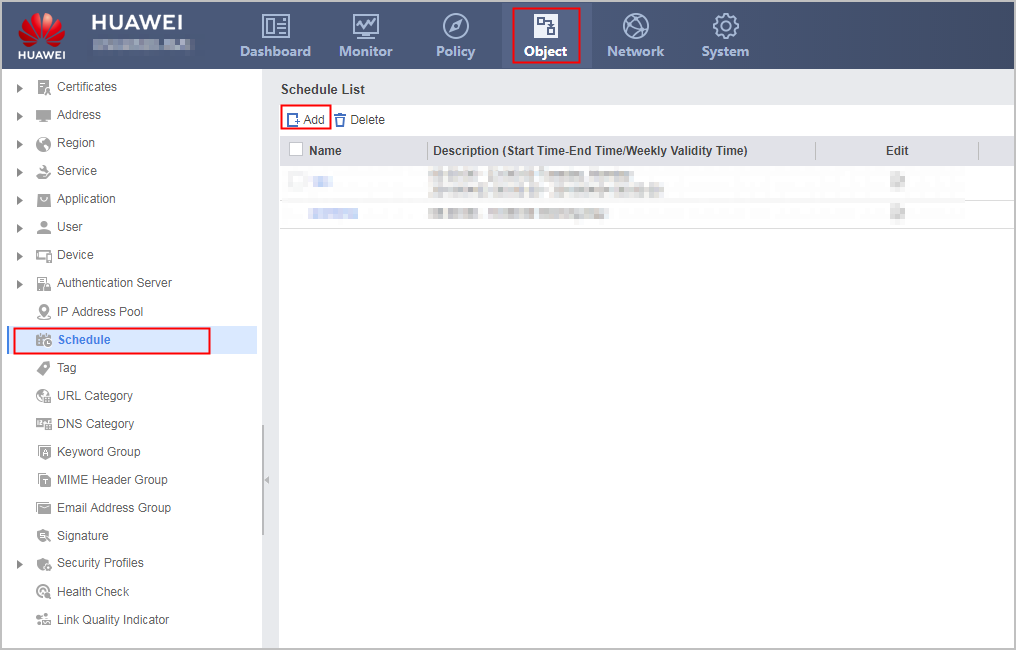Viewport: 1016px width, 650px height.
Task: Open the Network globe icon
Action: point(636,27)
